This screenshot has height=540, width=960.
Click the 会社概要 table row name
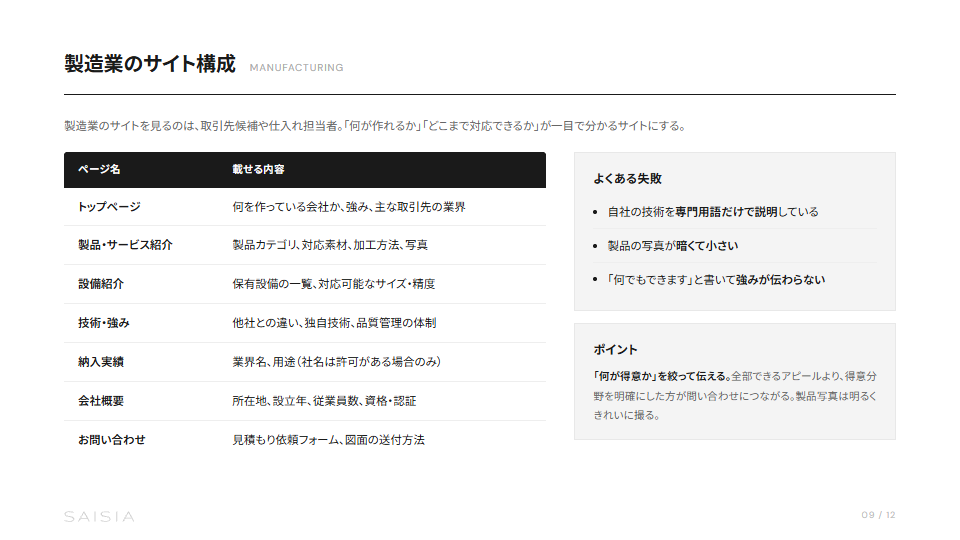[x=101, y=401]
